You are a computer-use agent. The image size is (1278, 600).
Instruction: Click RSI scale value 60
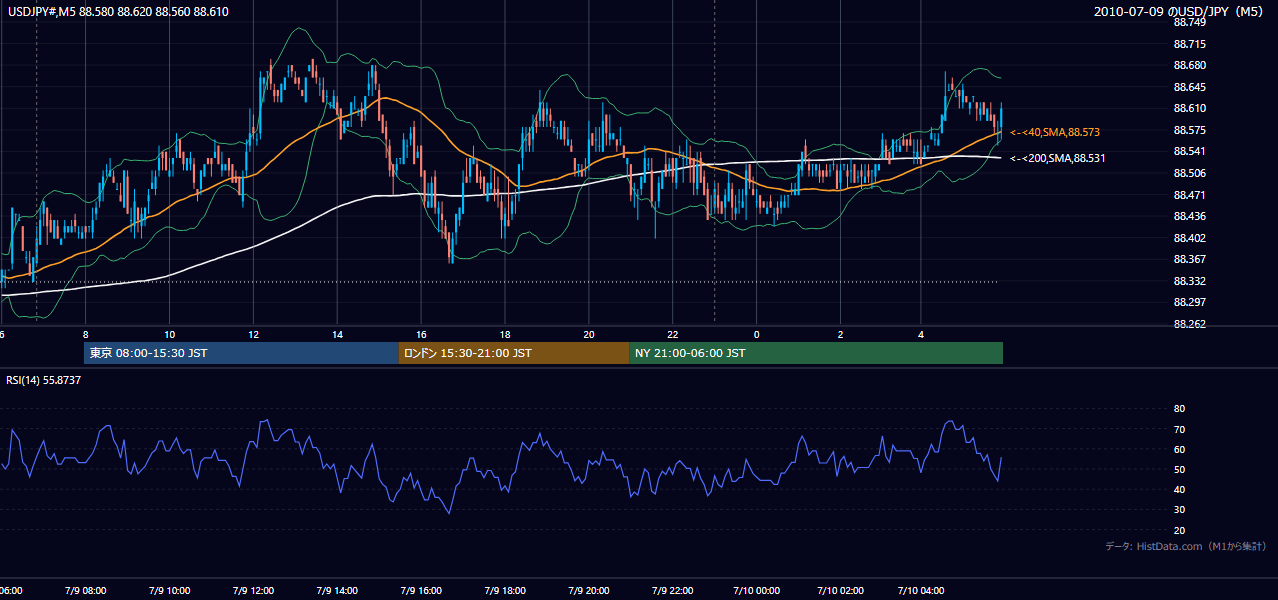click(x=1179, y=449)
